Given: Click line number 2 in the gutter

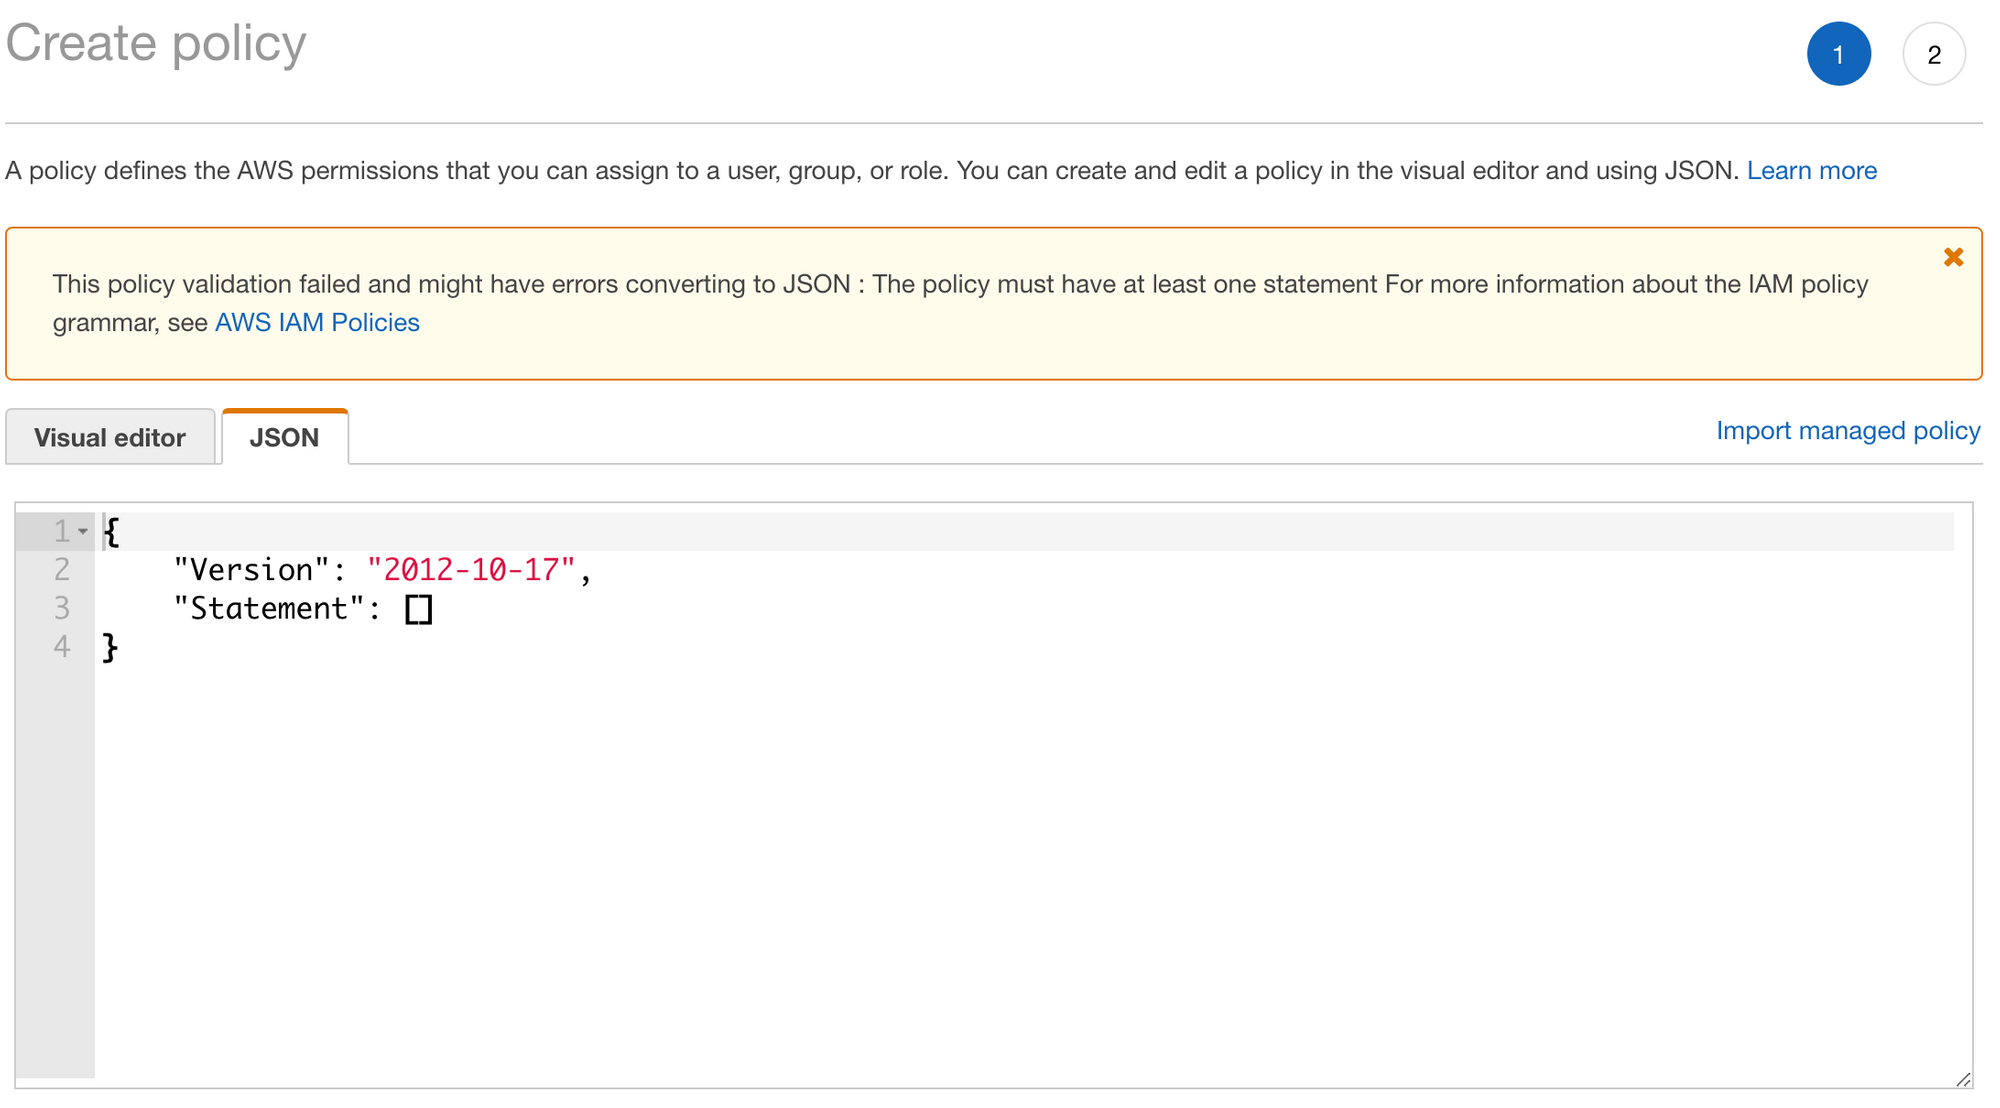Looking at the screenshot, I should pos(62,570).
